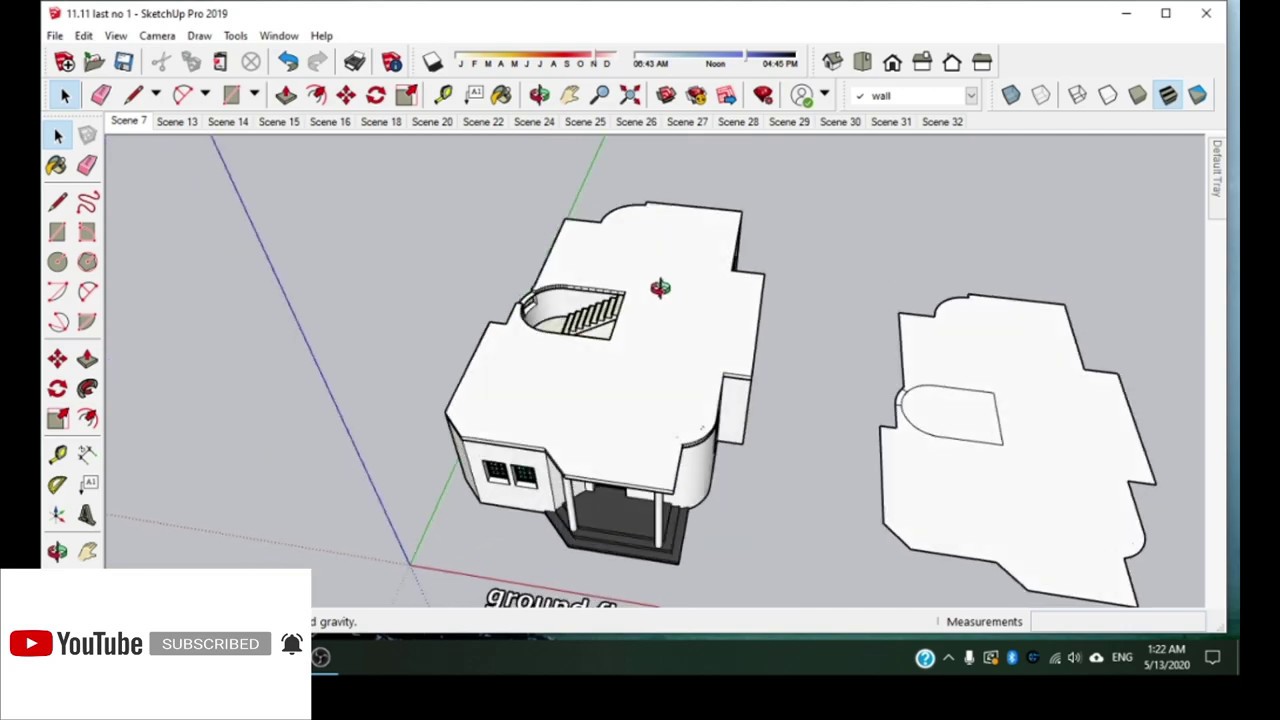The width and height of the screenshot is (1280, 720).
Task: Undo the last action
Action: [x=288, y=62]
